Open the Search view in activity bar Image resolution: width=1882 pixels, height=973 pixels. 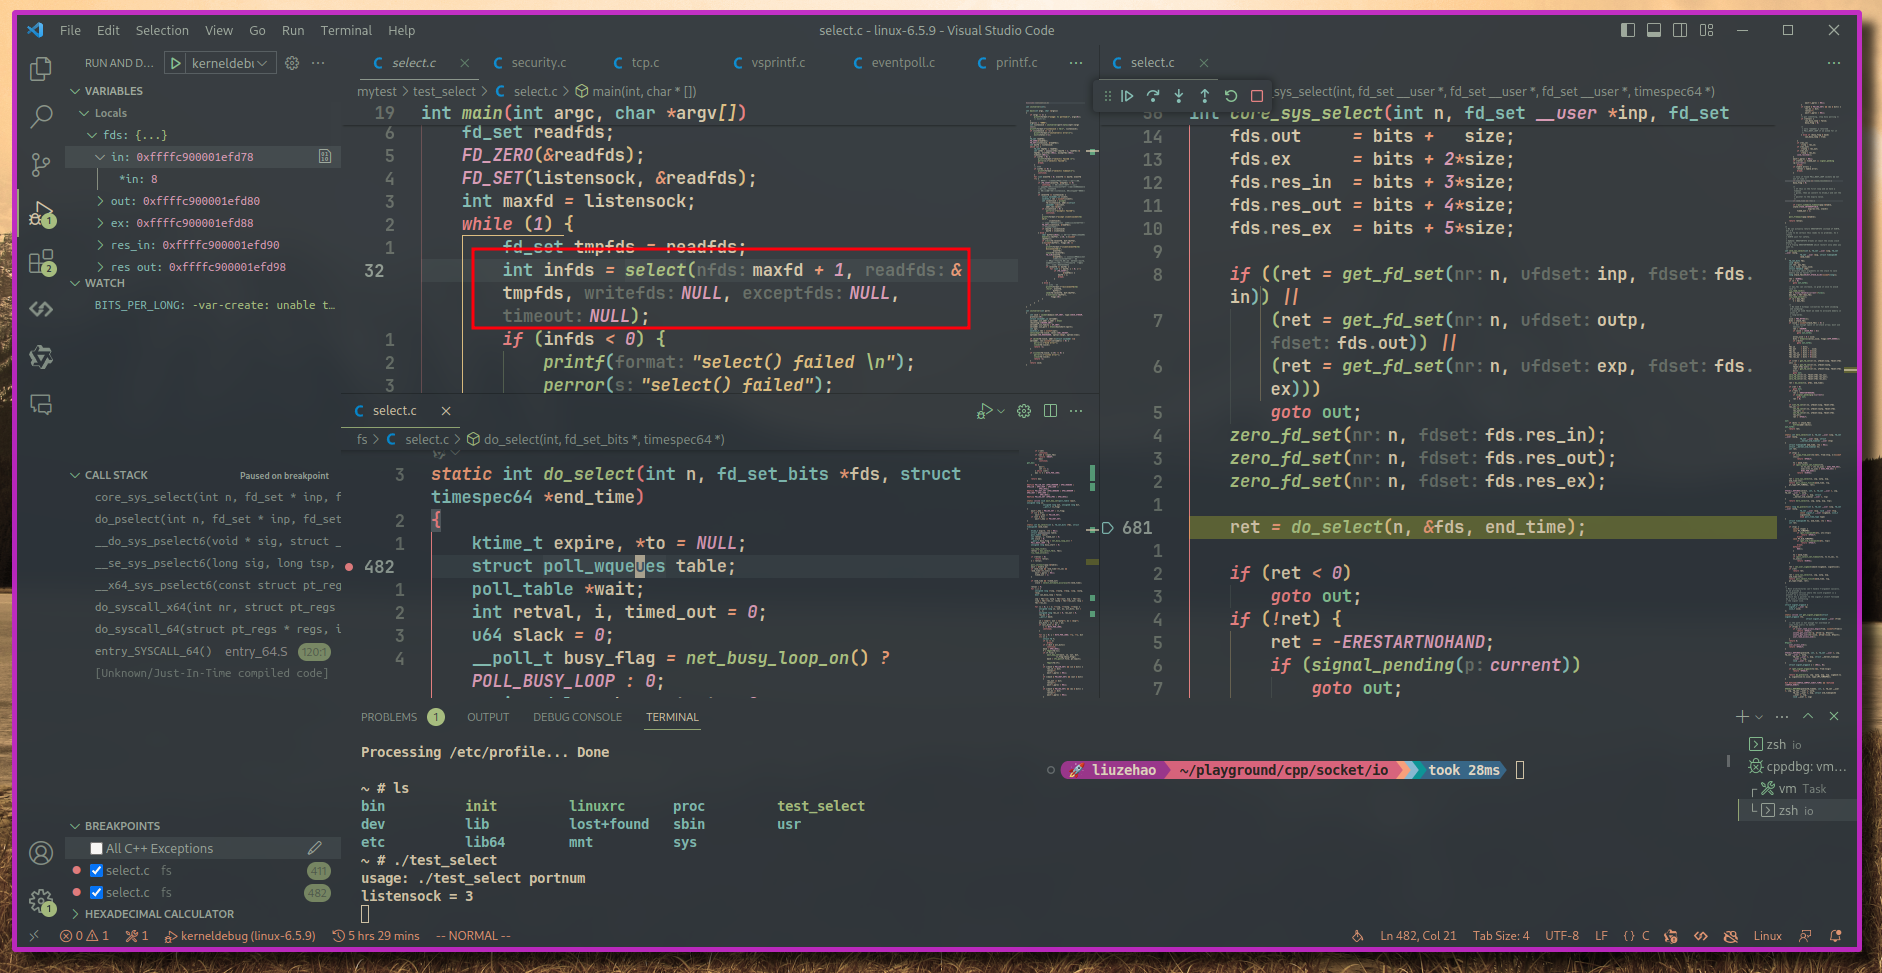pyautogui.click(x=41, y=116)
